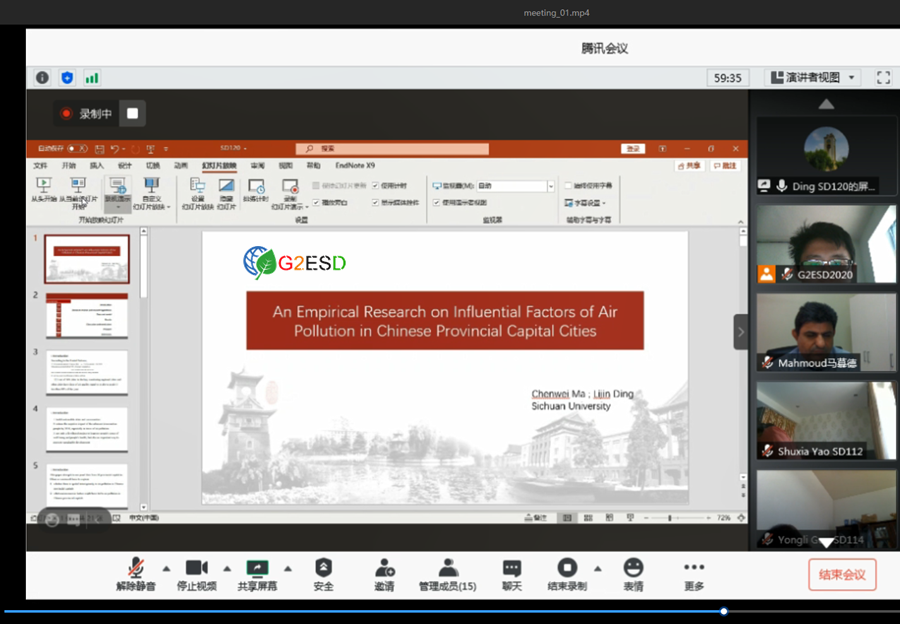Click the reading view icon in PowerPoint status bar
Image resolution: width=900 pixels, height=624 pixels.
coord(610,518)
